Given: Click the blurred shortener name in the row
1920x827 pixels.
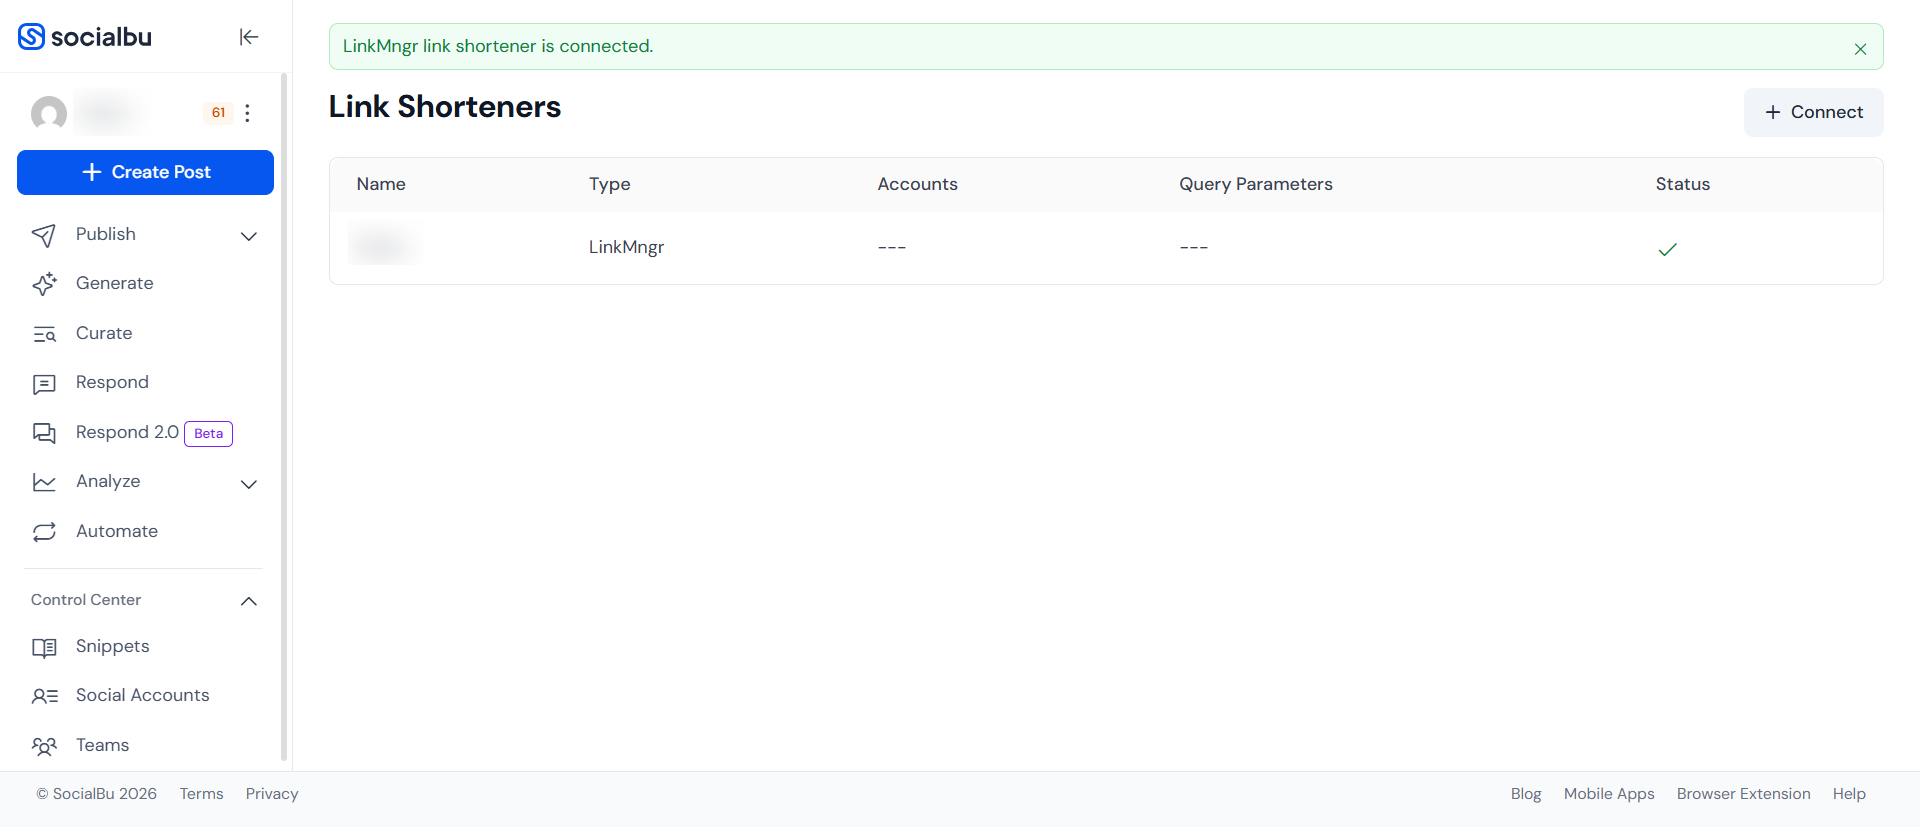Looking at the screenshot, I should click(385, 245).
